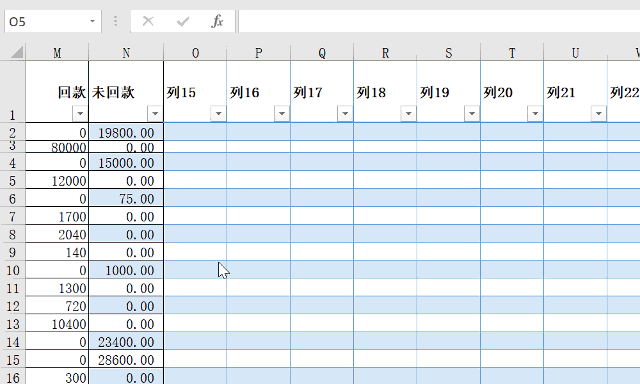
Task: Select column T header
Action: pos(512,53)
